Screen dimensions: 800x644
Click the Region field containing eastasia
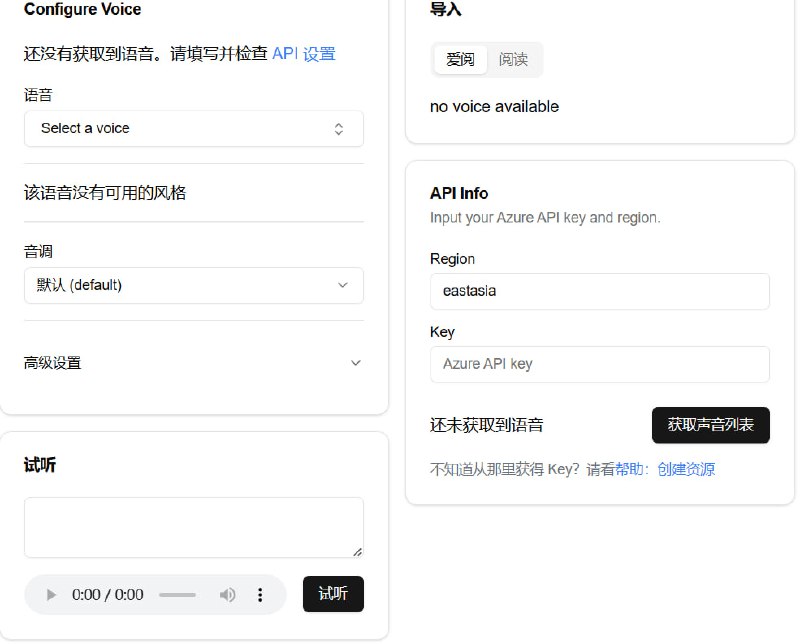point(599,291)
